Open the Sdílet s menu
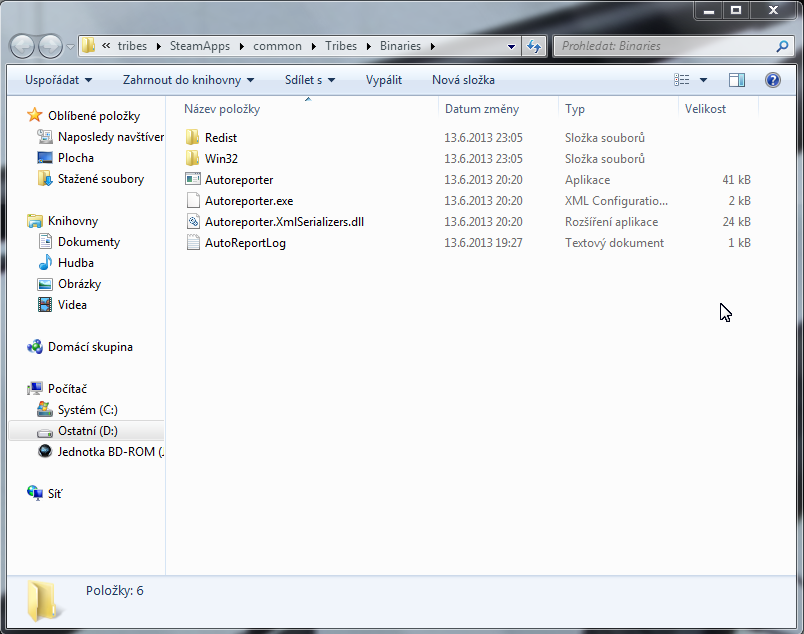 [x=310, y=80]
